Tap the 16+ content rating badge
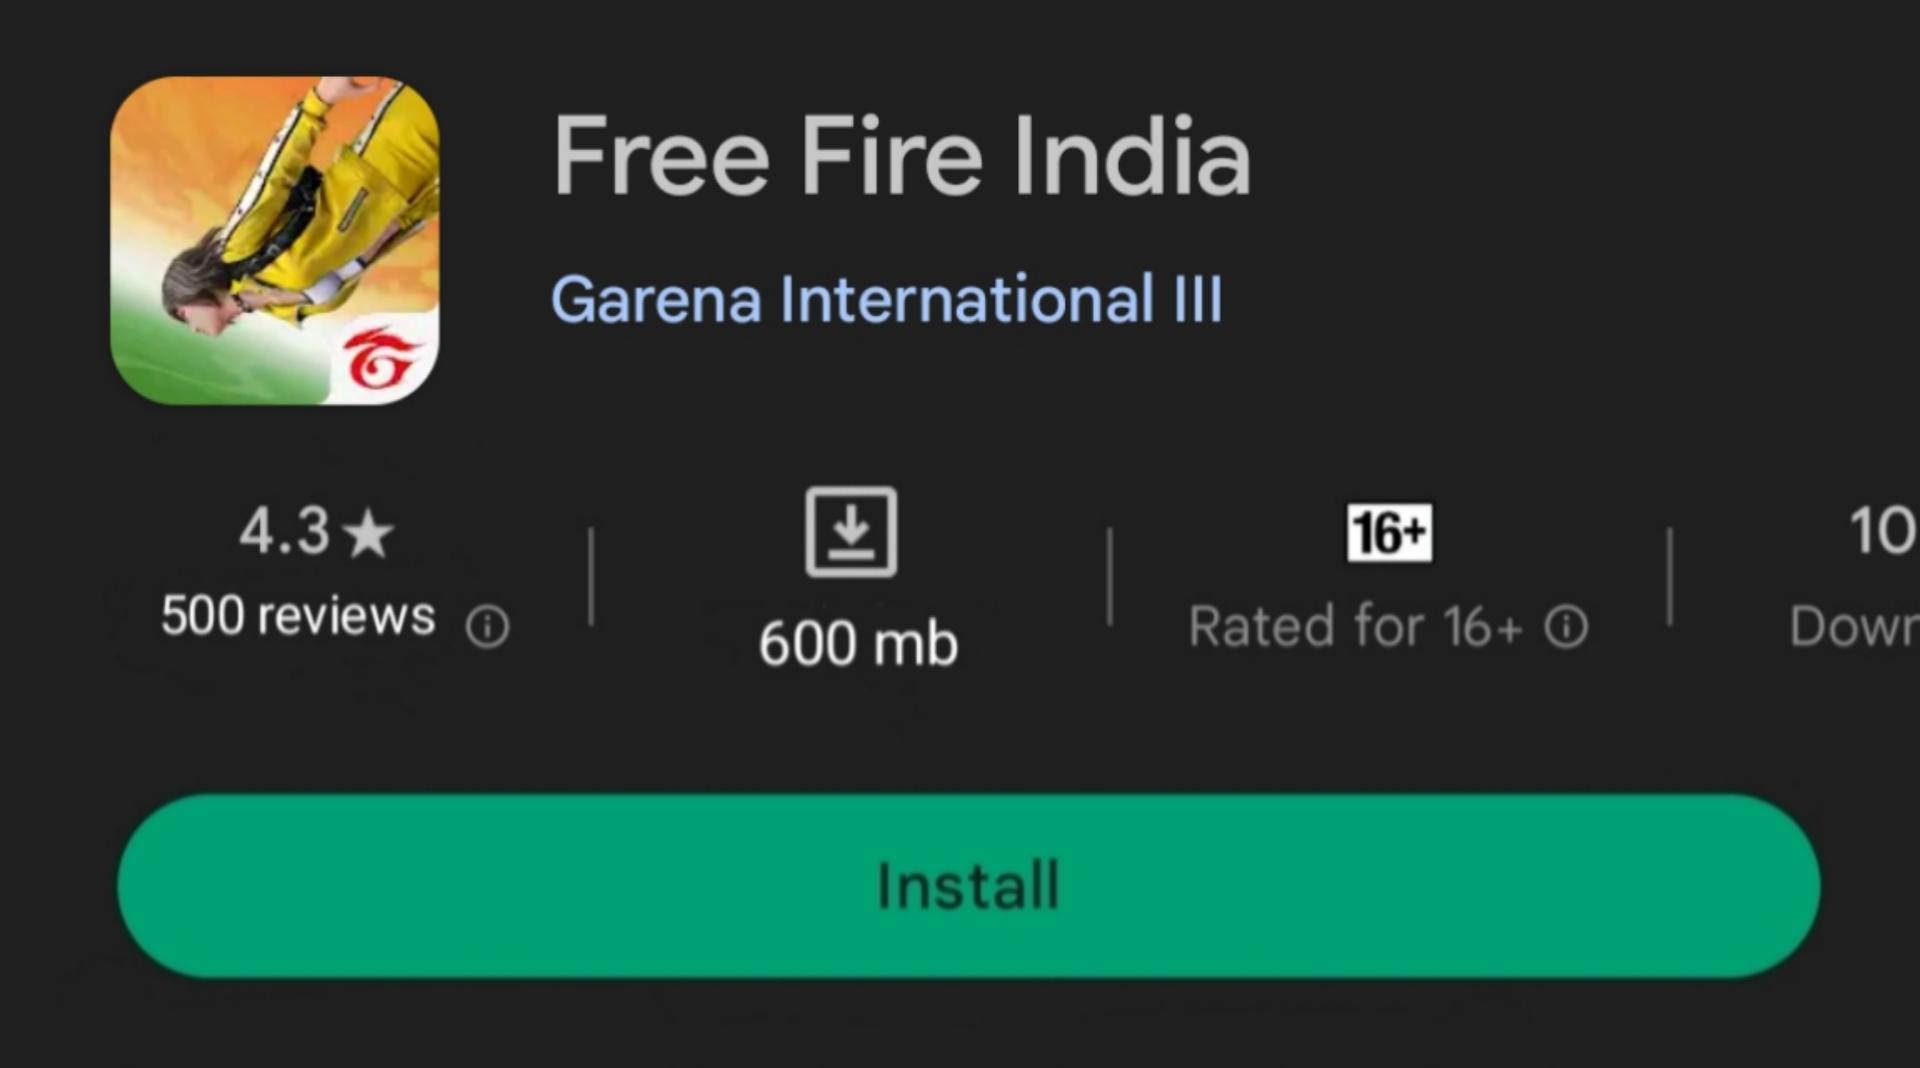This screenshot has height=1068, width=1920. click(1389, 532)
